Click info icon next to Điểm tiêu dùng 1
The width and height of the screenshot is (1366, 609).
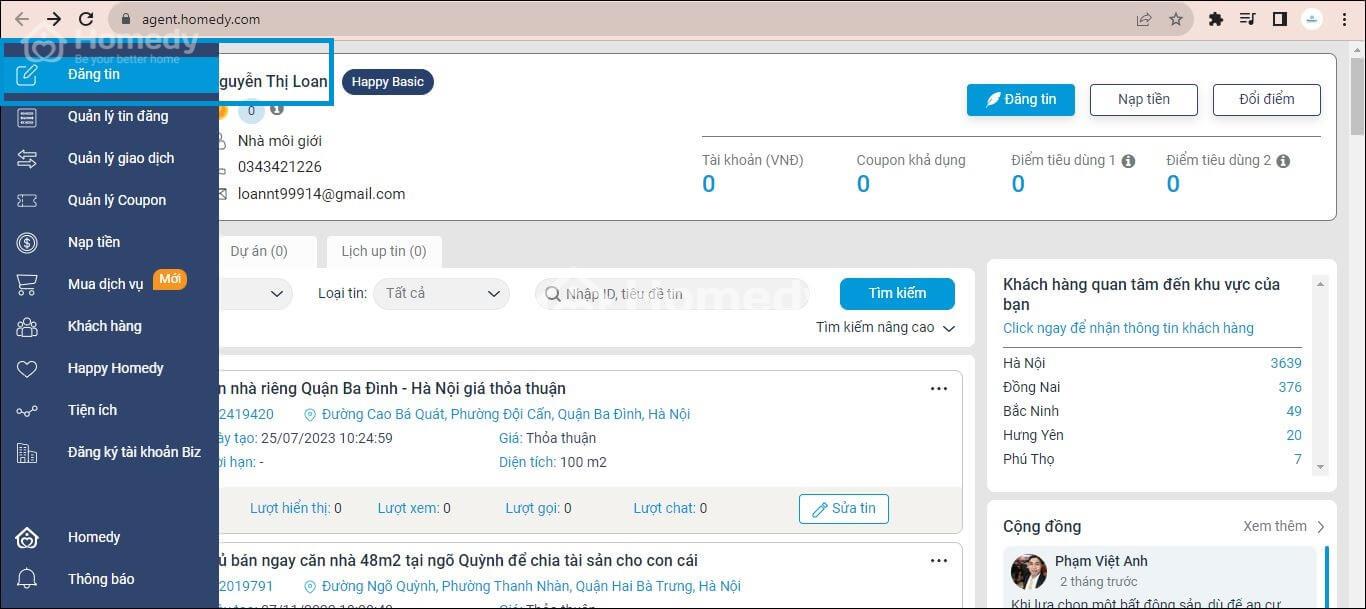[1128, 161]
